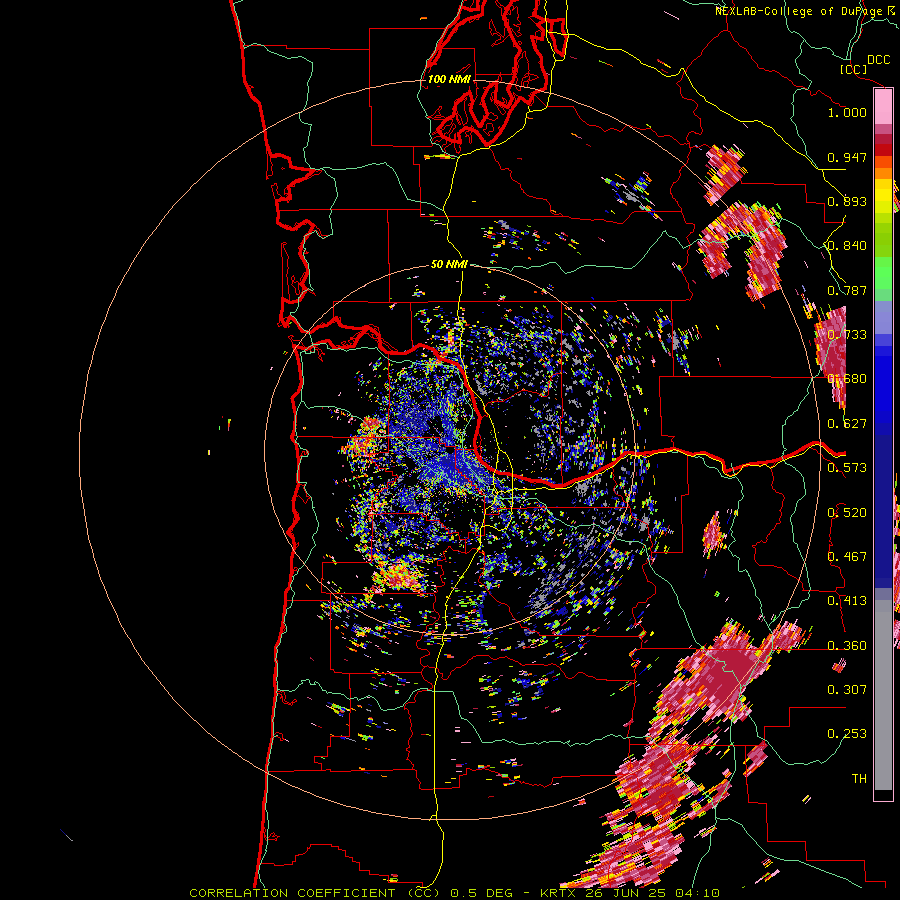The height and width of the screenshot is (900, 900).
Task: Click the 0.520 legend value
Action: click(x=847, y=513)
